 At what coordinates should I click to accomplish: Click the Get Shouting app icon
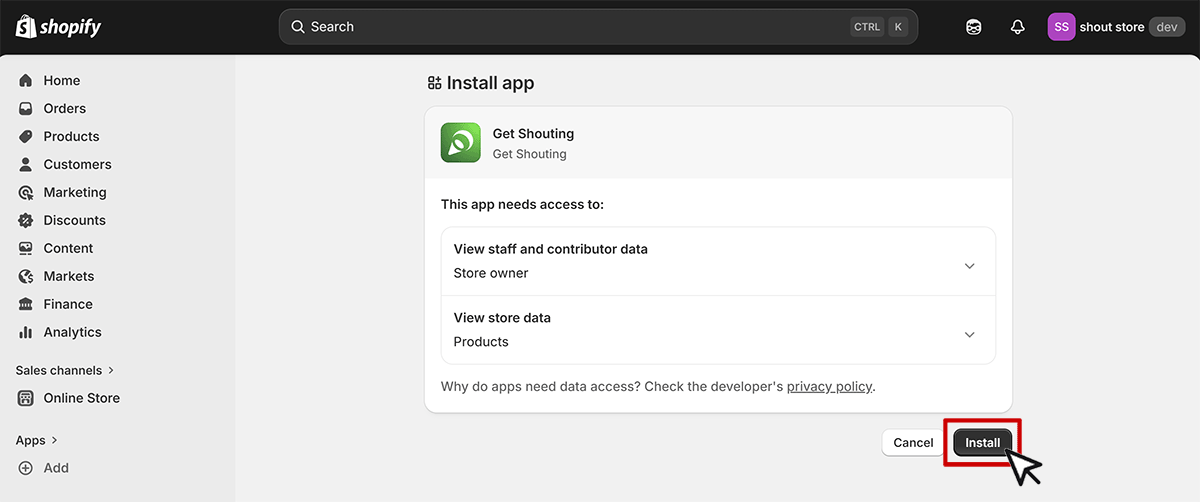461,143
